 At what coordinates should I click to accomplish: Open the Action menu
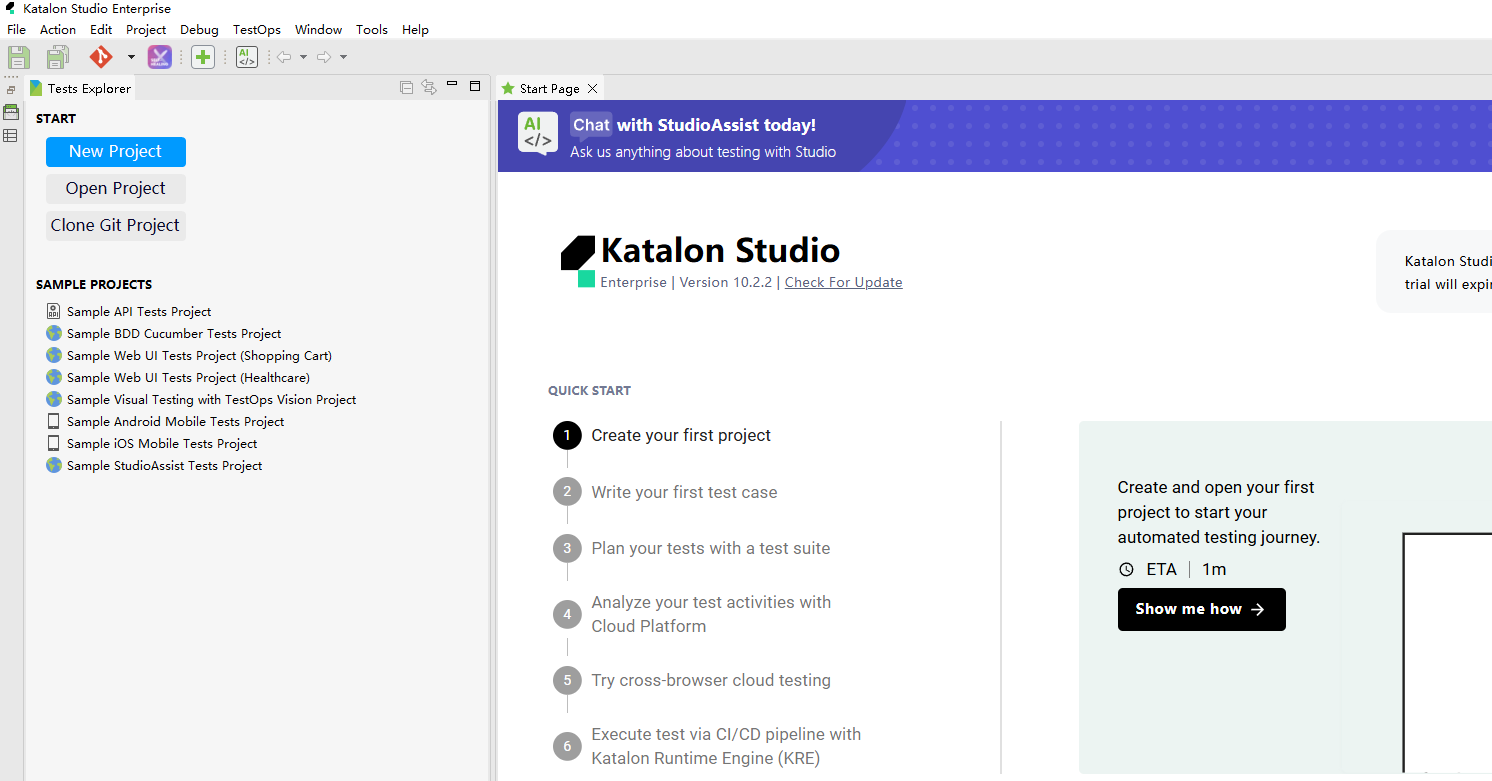coord(58,30)
